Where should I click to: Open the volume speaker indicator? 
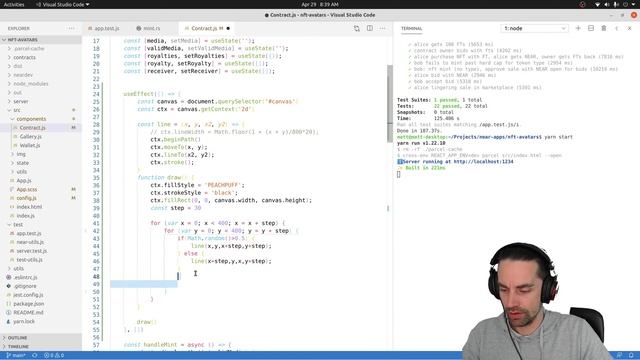coord(607,4)
